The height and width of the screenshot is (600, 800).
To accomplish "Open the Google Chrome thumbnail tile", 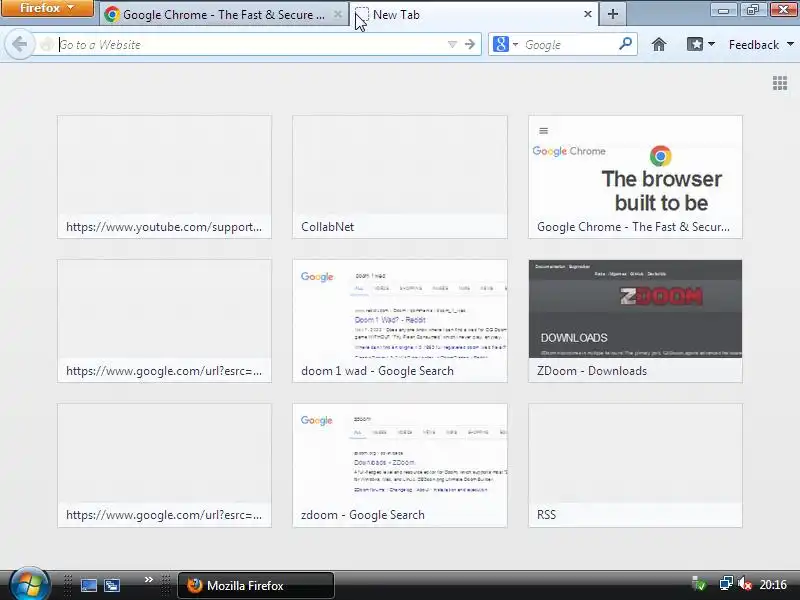I will coord(635,177).
